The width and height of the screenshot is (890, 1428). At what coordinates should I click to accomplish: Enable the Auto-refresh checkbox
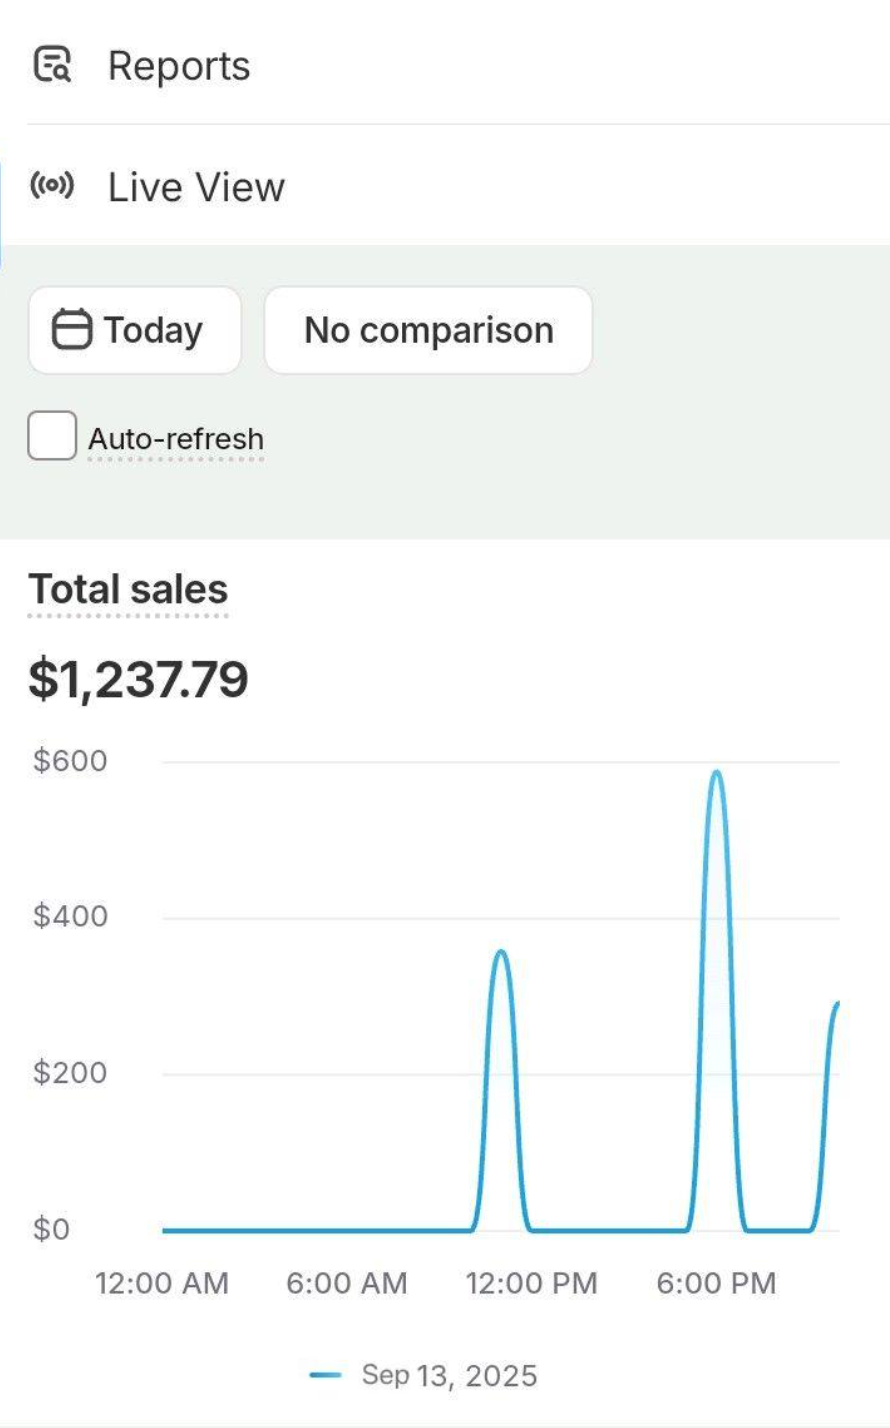pyautogui.click(x=52, y=437)
